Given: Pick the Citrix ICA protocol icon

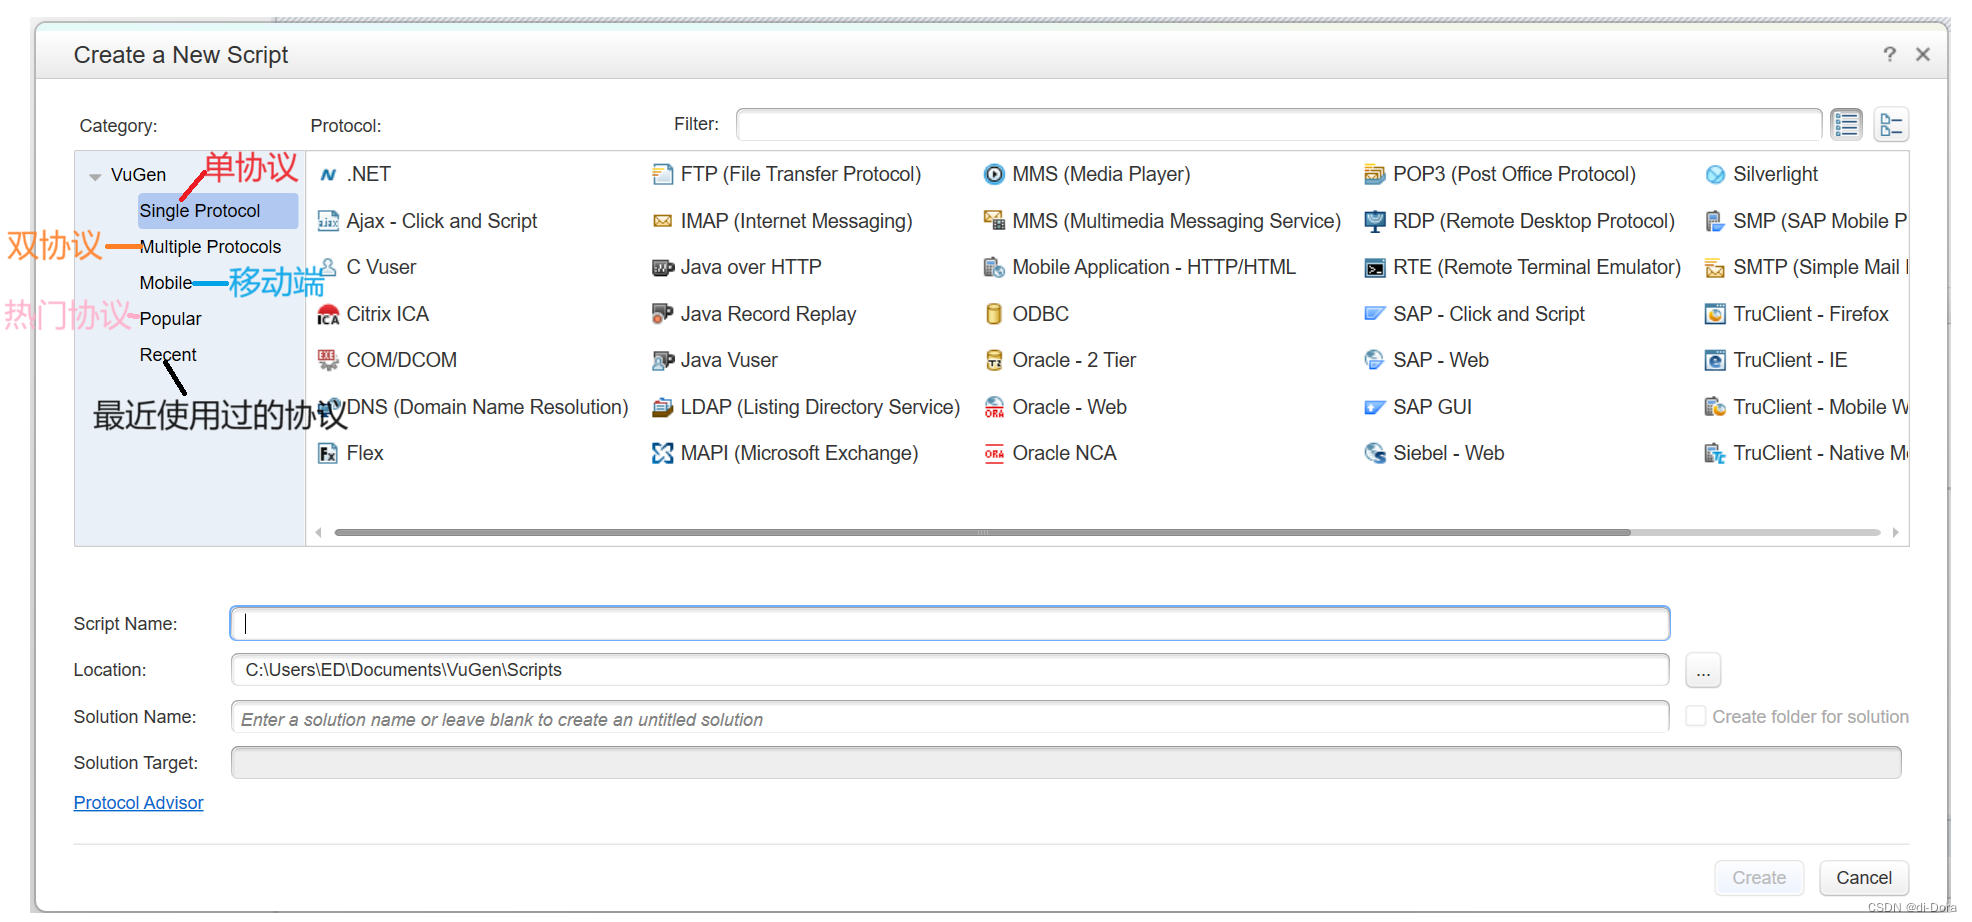Looking at the screenshot, I should coord(328,315).
